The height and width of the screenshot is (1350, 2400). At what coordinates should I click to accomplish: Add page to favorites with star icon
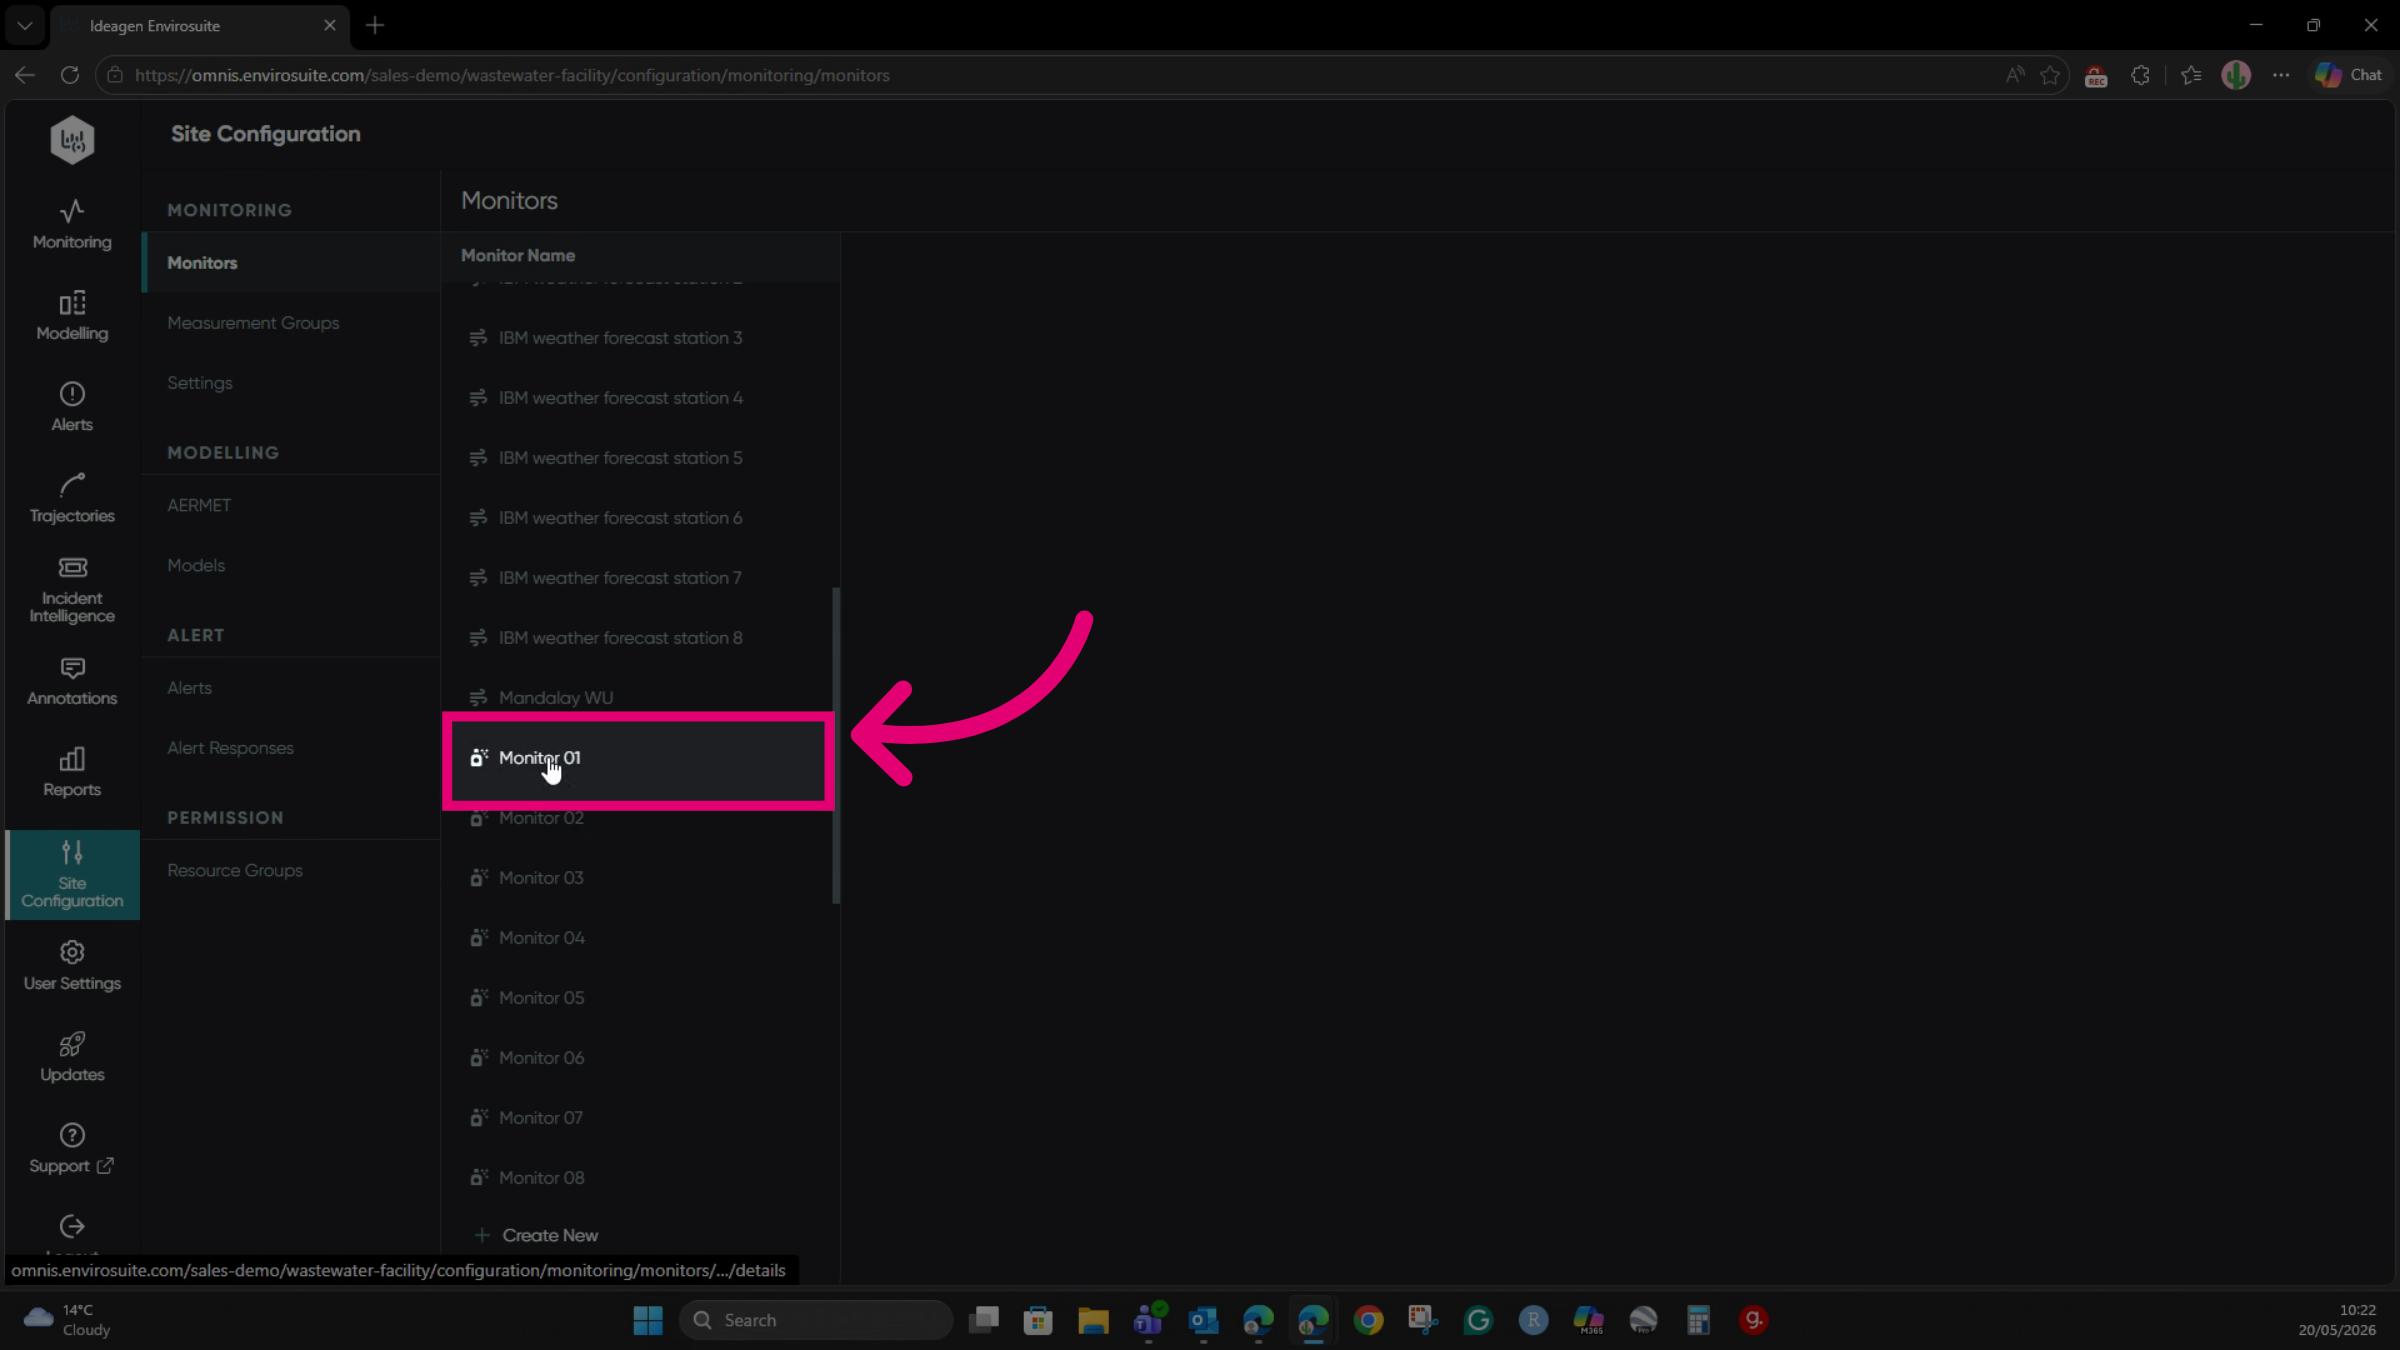[2050, 75]
